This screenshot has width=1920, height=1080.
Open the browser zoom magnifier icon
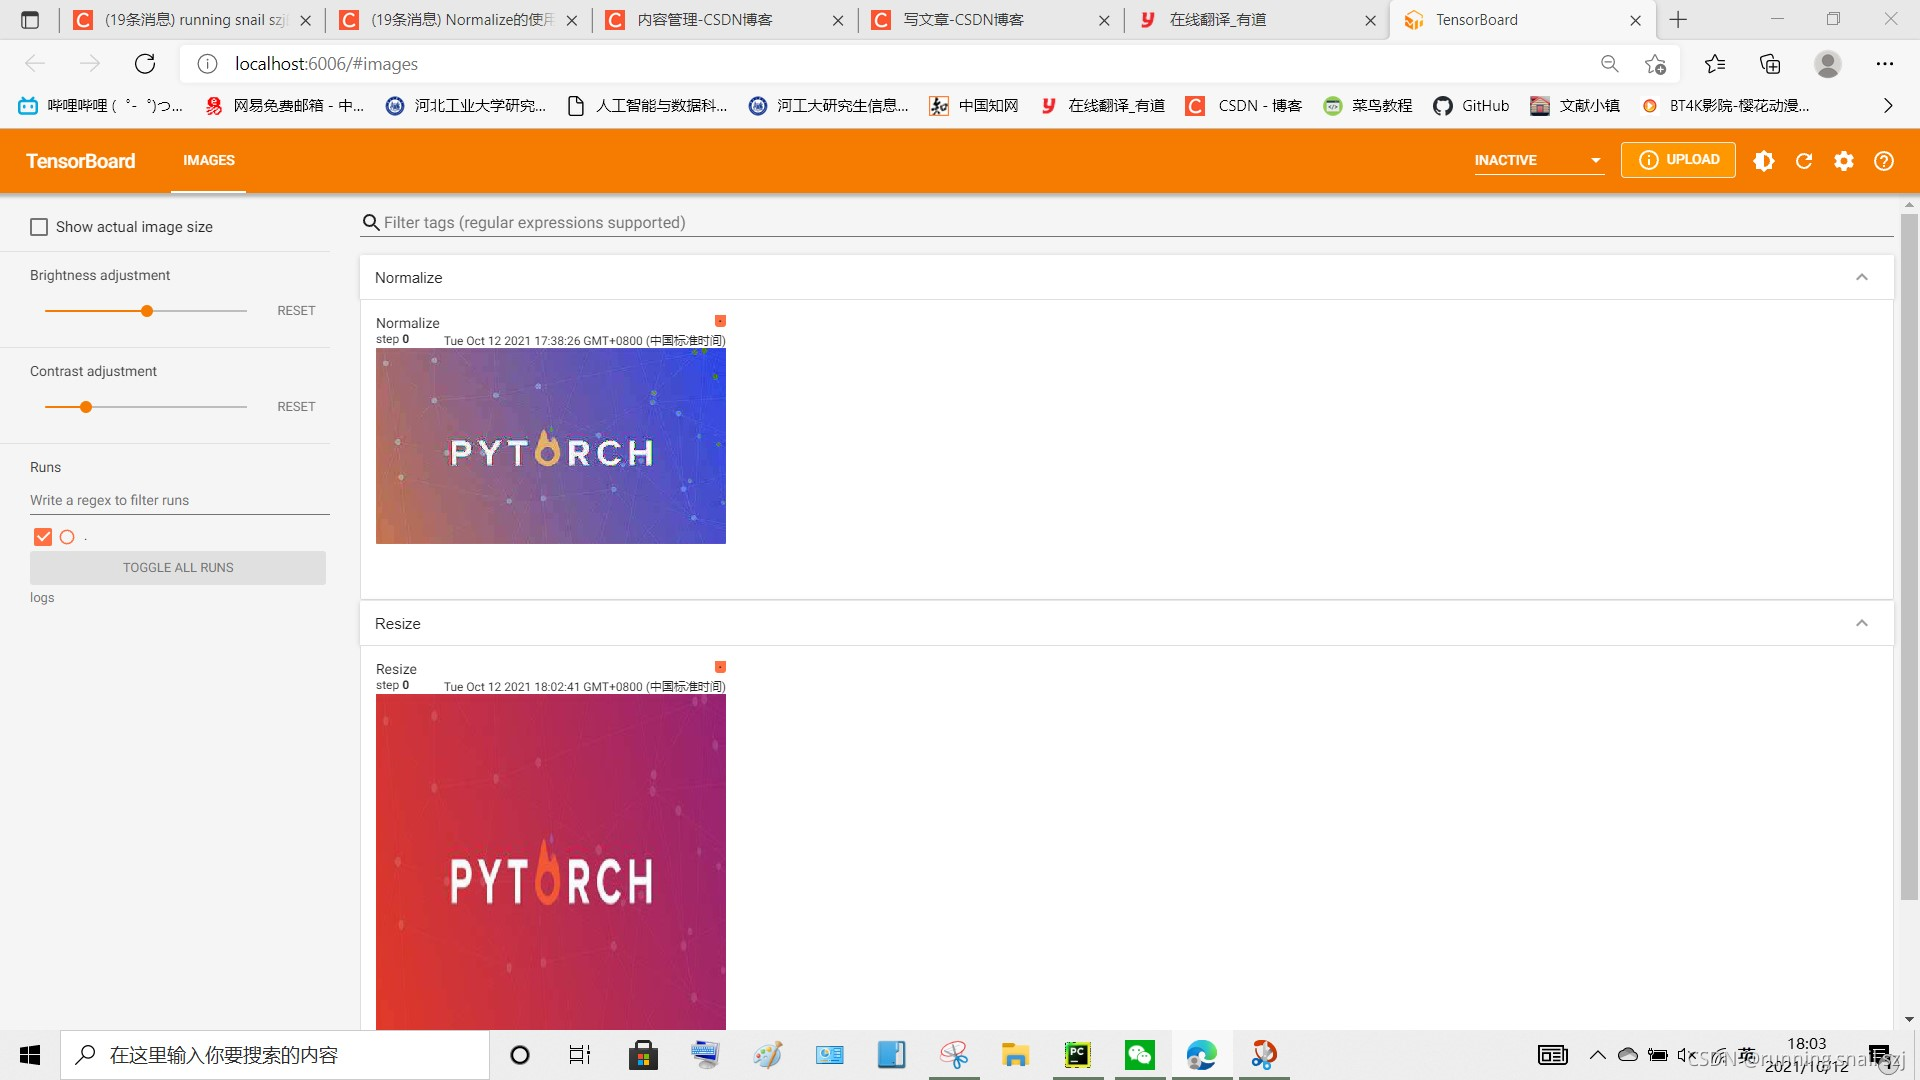(1609, 64)
